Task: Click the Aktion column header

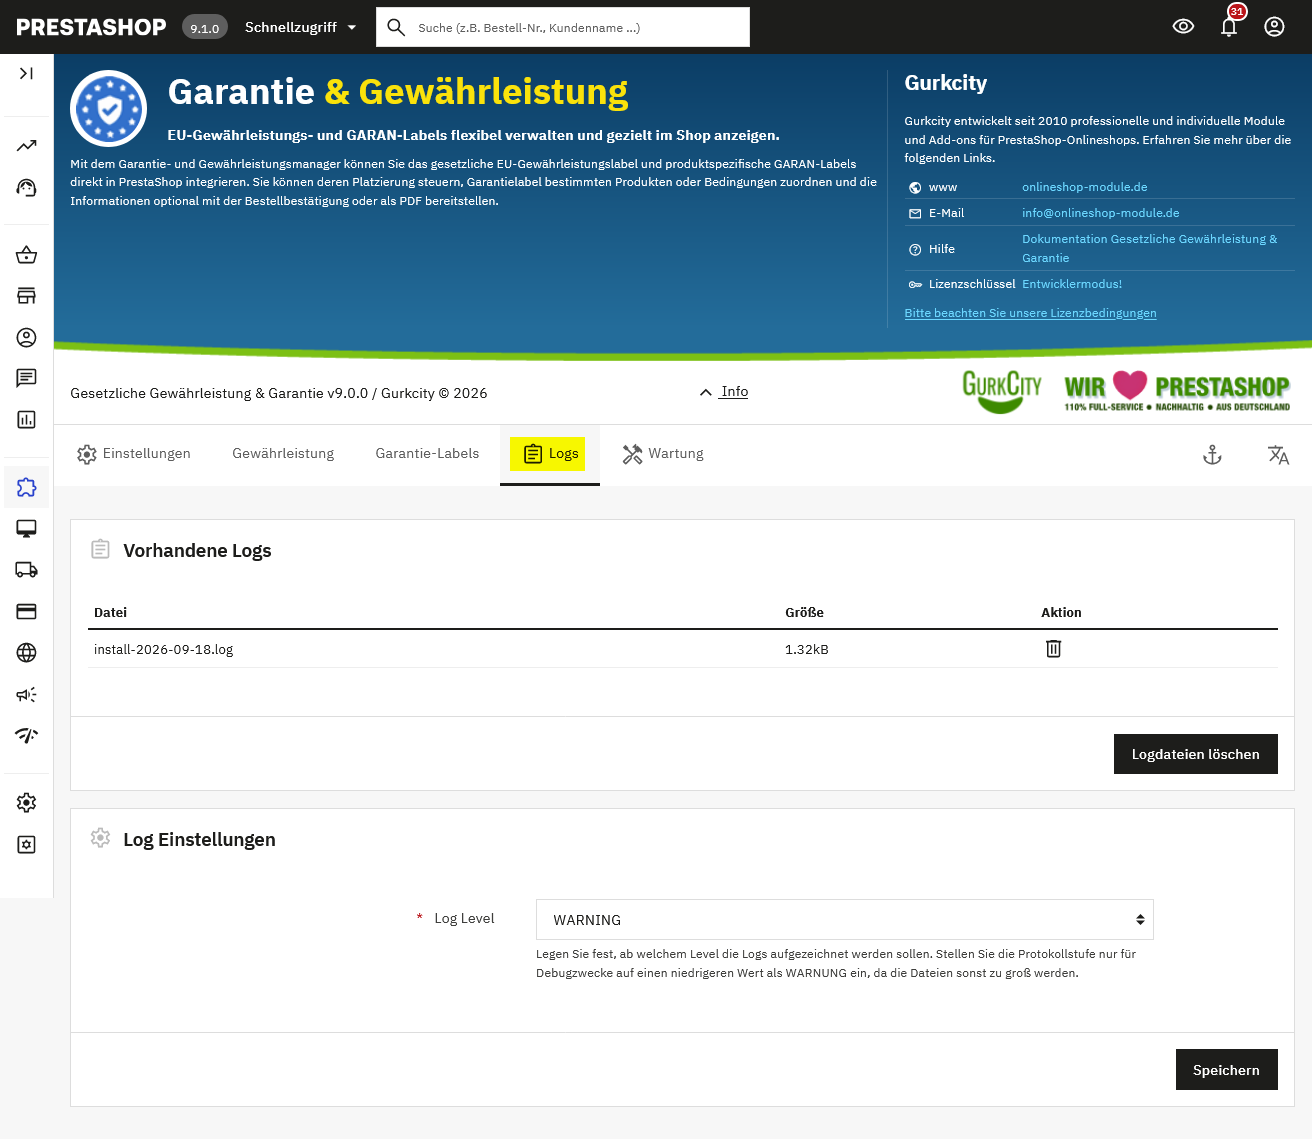Action: coord(1061,613)
